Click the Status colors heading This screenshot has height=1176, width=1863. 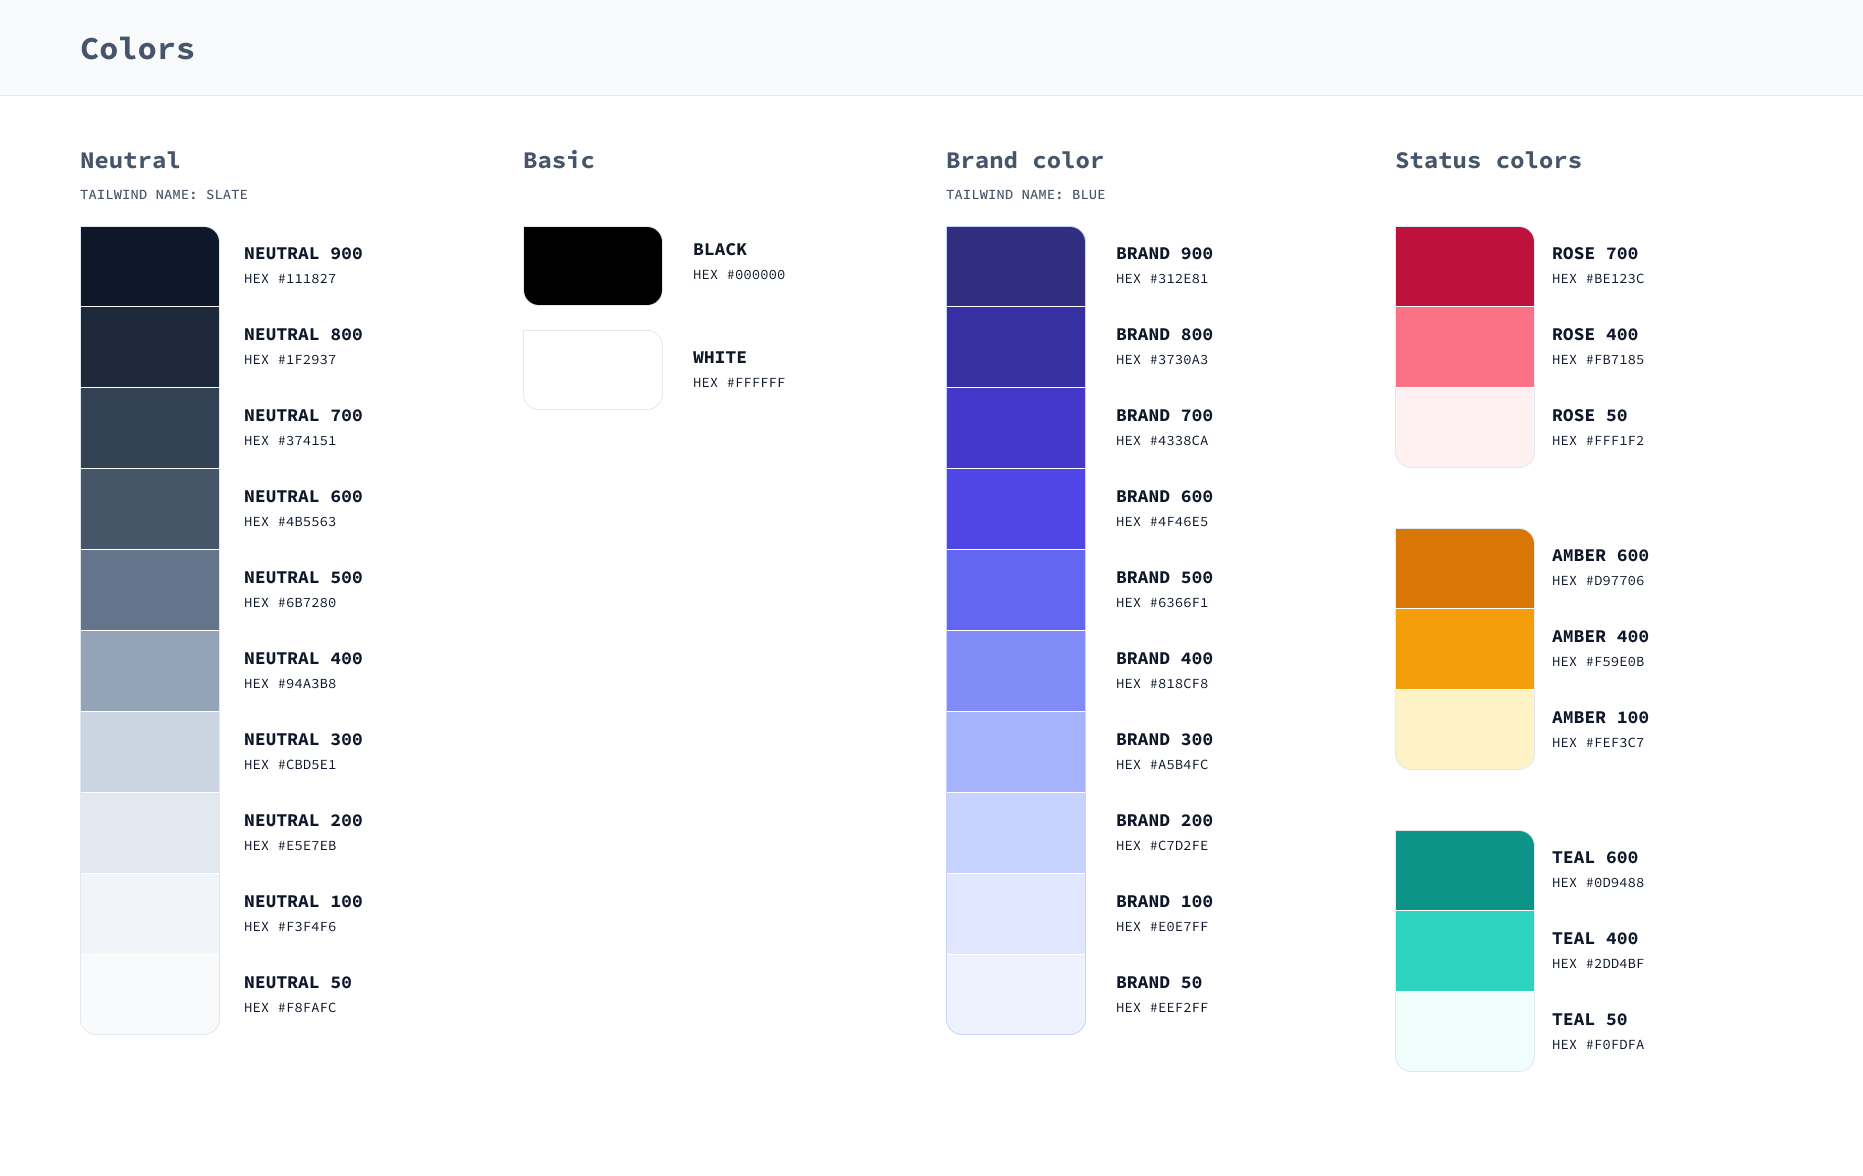[x=1488, y=160]
